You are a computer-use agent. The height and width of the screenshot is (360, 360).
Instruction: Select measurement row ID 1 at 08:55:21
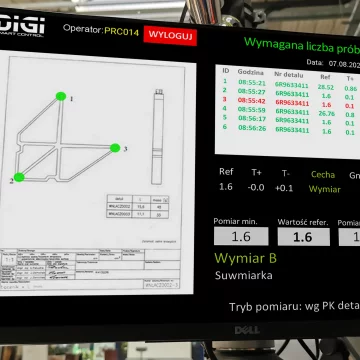(290, 85)
